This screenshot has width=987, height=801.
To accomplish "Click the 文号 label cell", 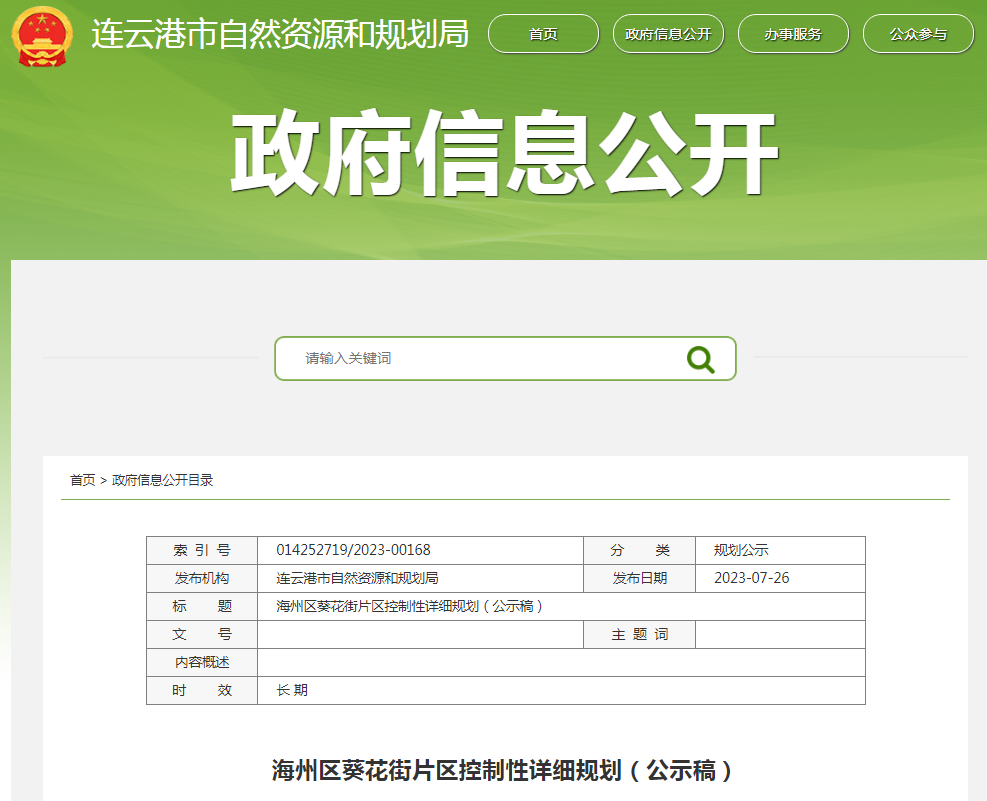I will pyautogui.click(x=202, y=634).
